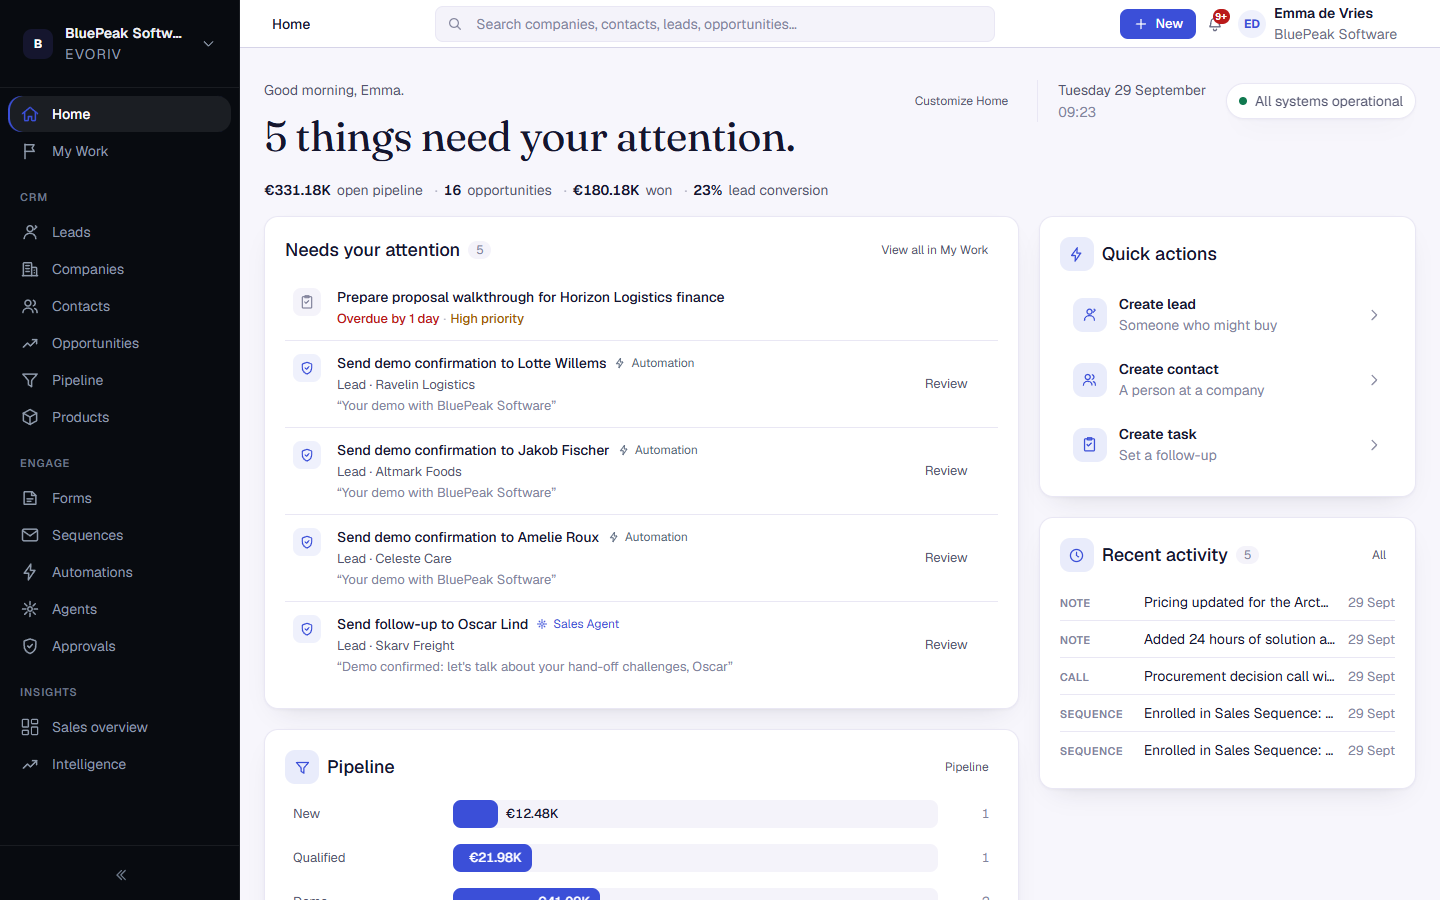Open the Pipeline link in the Pipeline card header
Image resolution: width=1440 pixels, height=900 pixels.
point(966,767)
